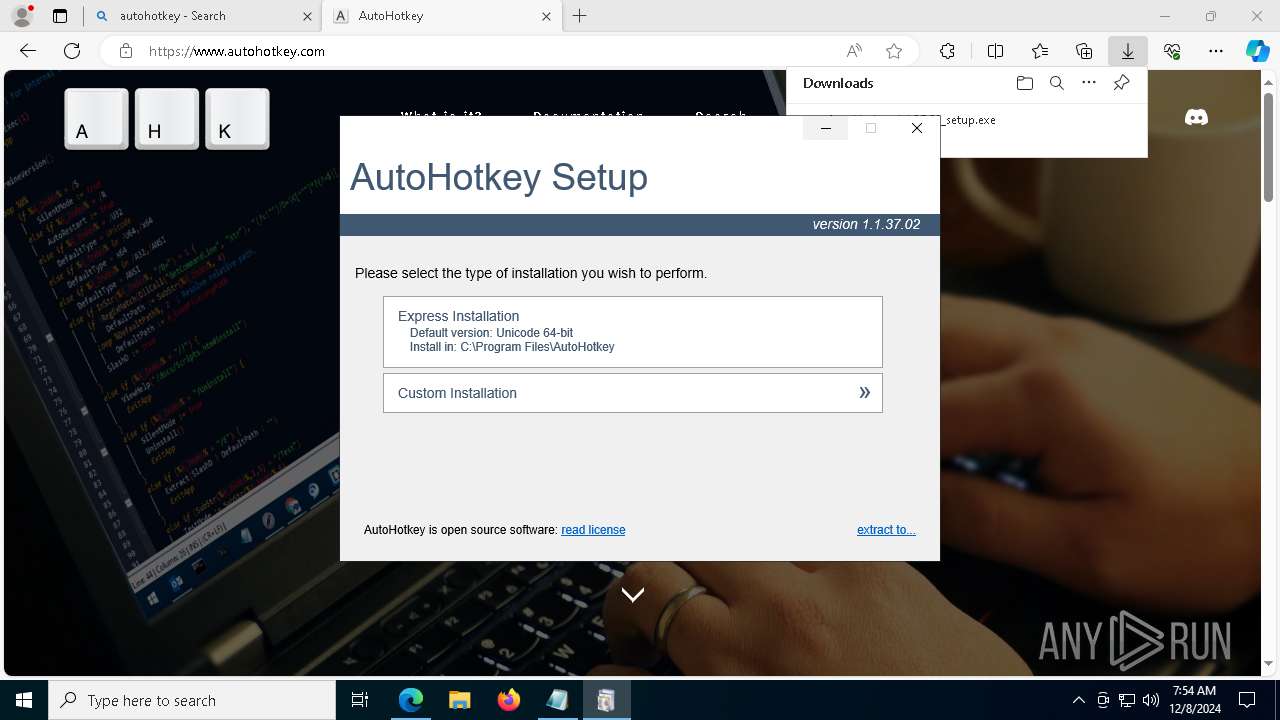The width and height of the screenshot is (1280, 720).
Task: Search downloads with magnifier icon
Action: pos(1056,83)
